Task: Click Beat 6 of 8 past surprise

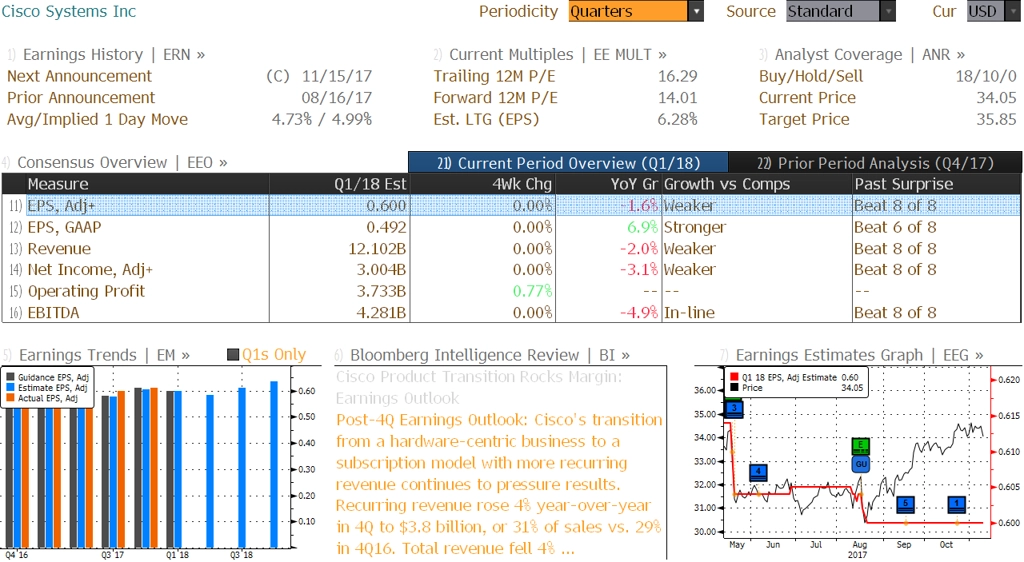Action: tap(895, 227)
